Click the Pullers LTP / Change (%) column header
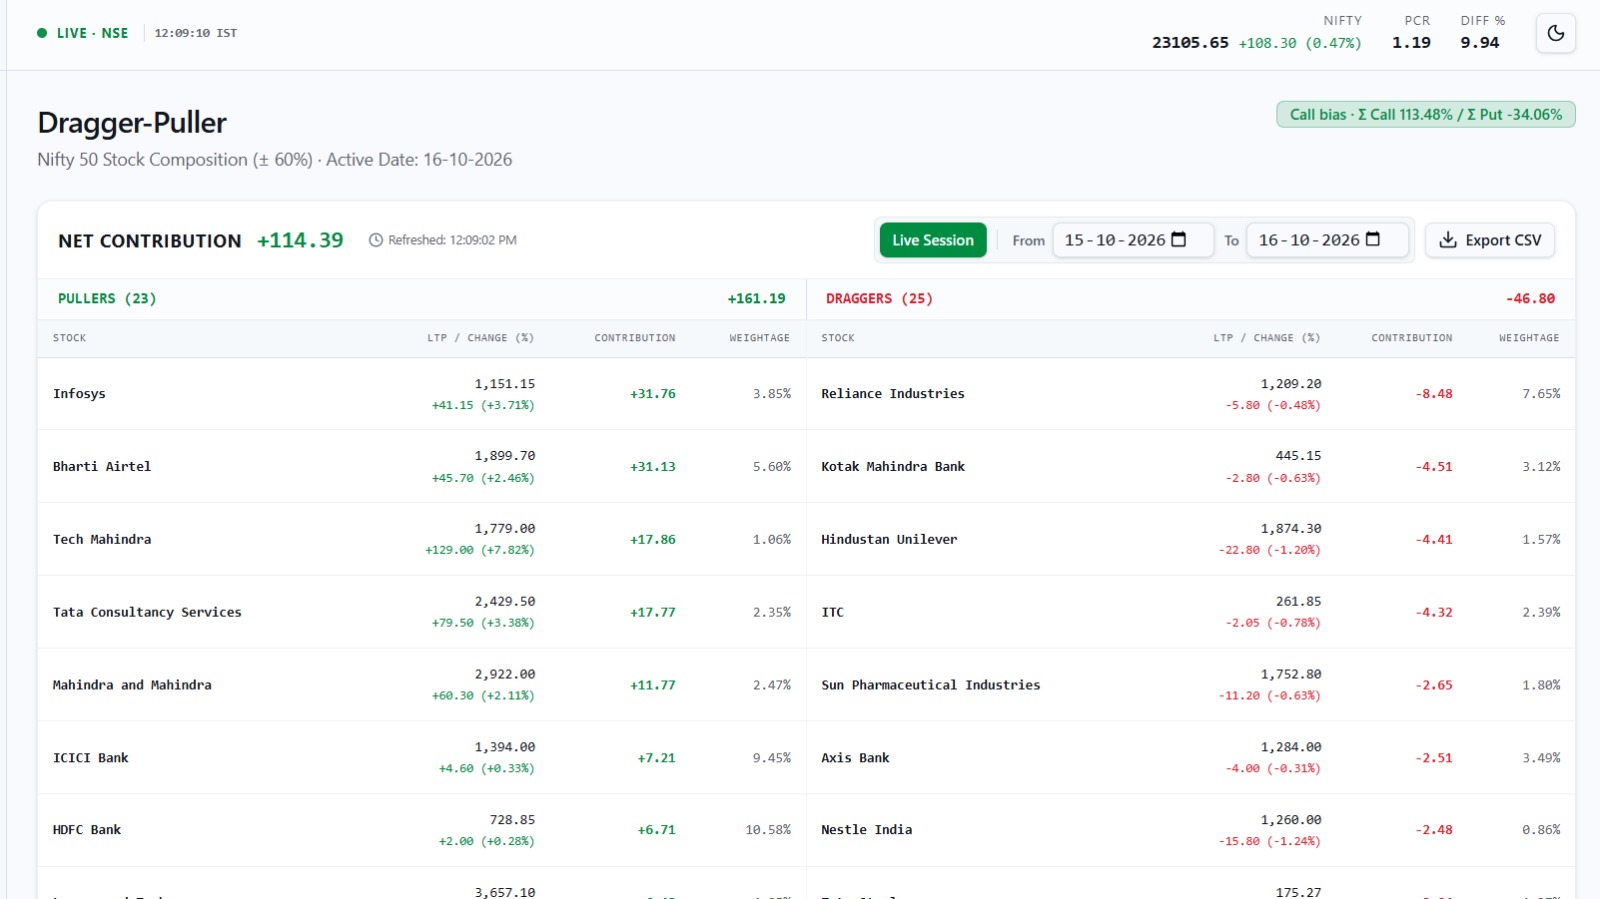Screen dimensions: 1600x899 pos(481,338)
